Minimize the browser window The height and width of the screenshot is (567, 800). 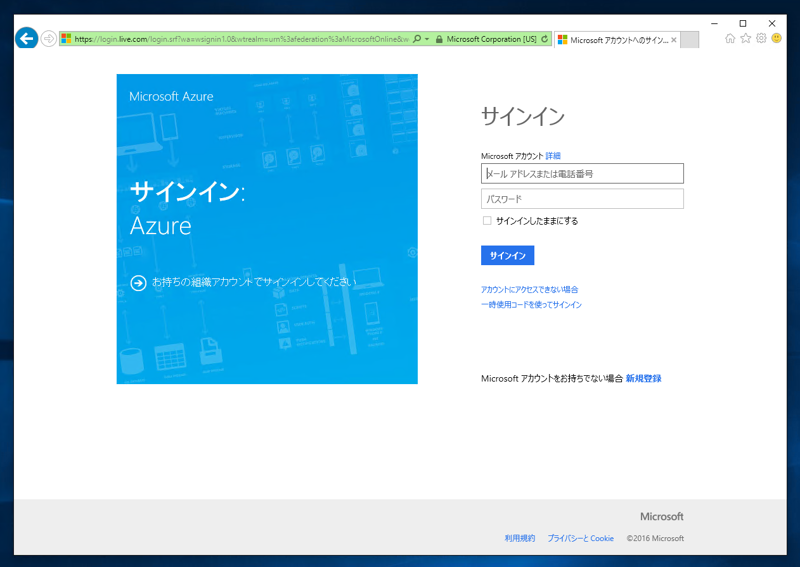(x=714, y=23)
